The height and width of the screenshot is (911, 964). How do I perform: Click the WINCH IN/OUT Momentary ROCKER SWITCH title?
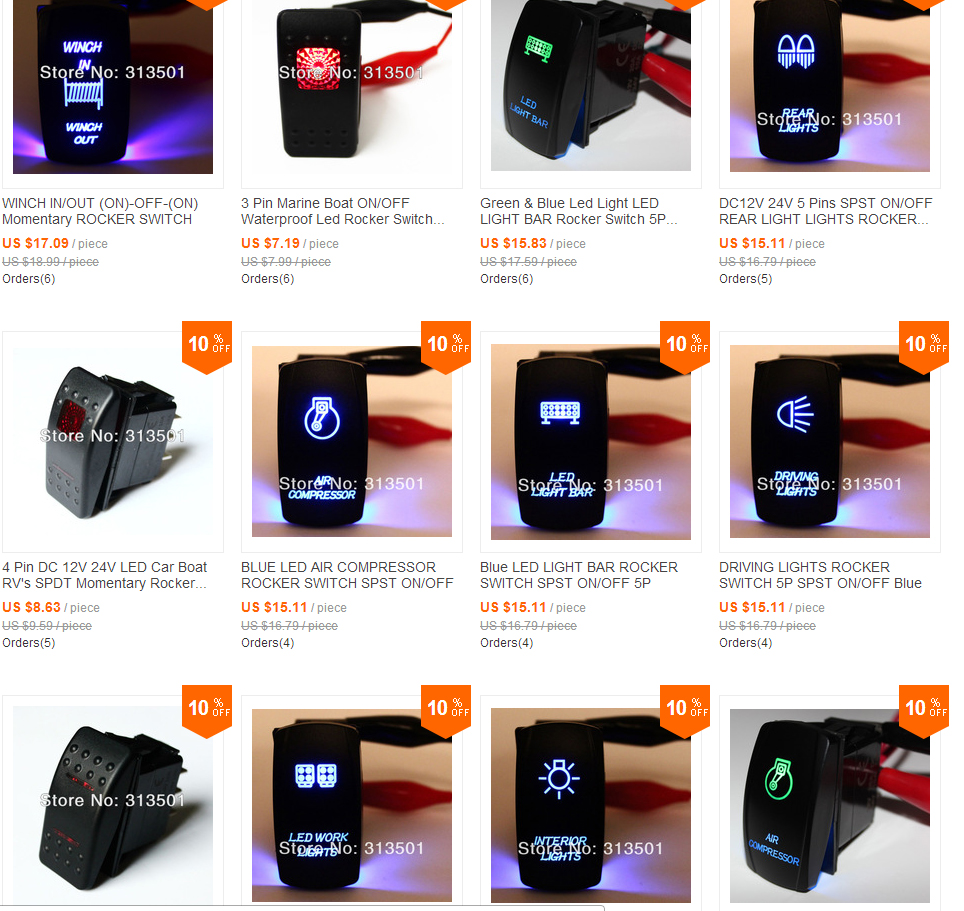(x=100, y=211)
